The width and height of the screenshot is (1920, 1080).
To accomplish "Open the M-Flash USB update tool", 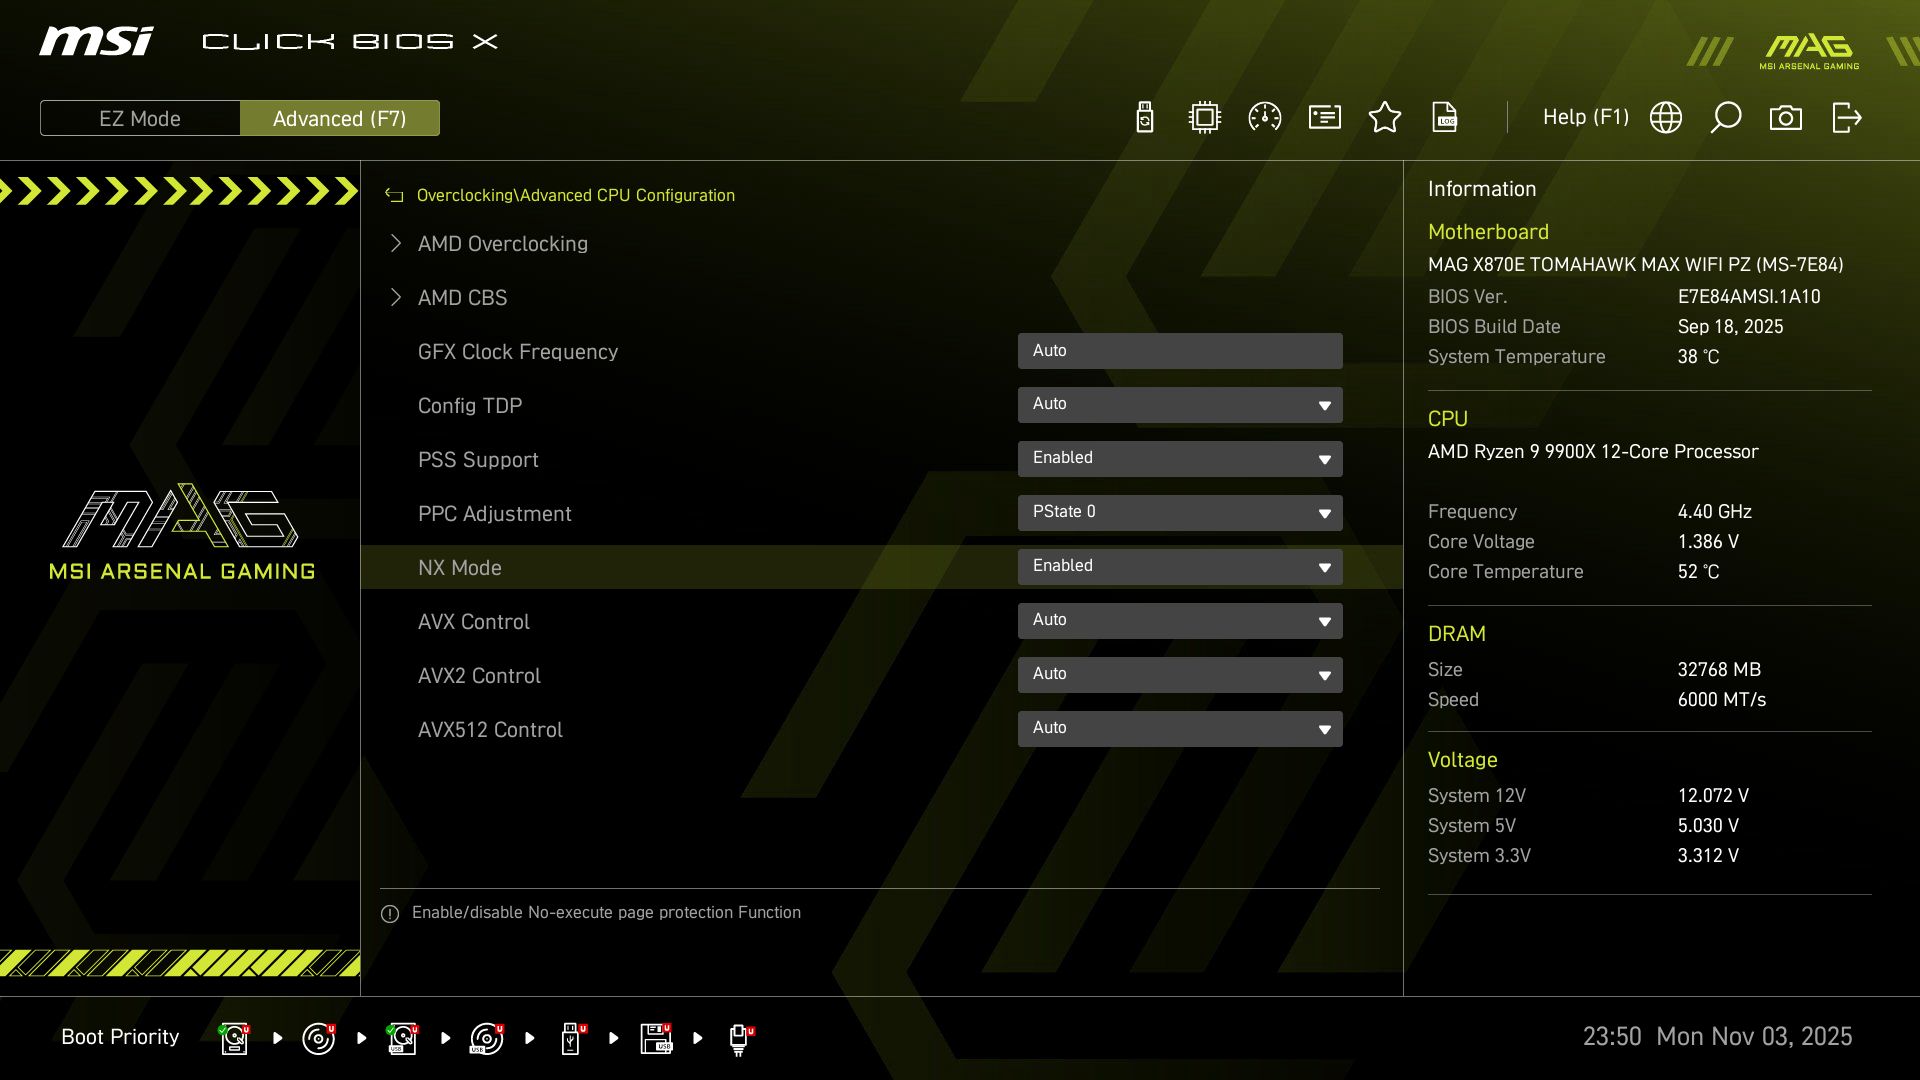I will click(1143, 117).
